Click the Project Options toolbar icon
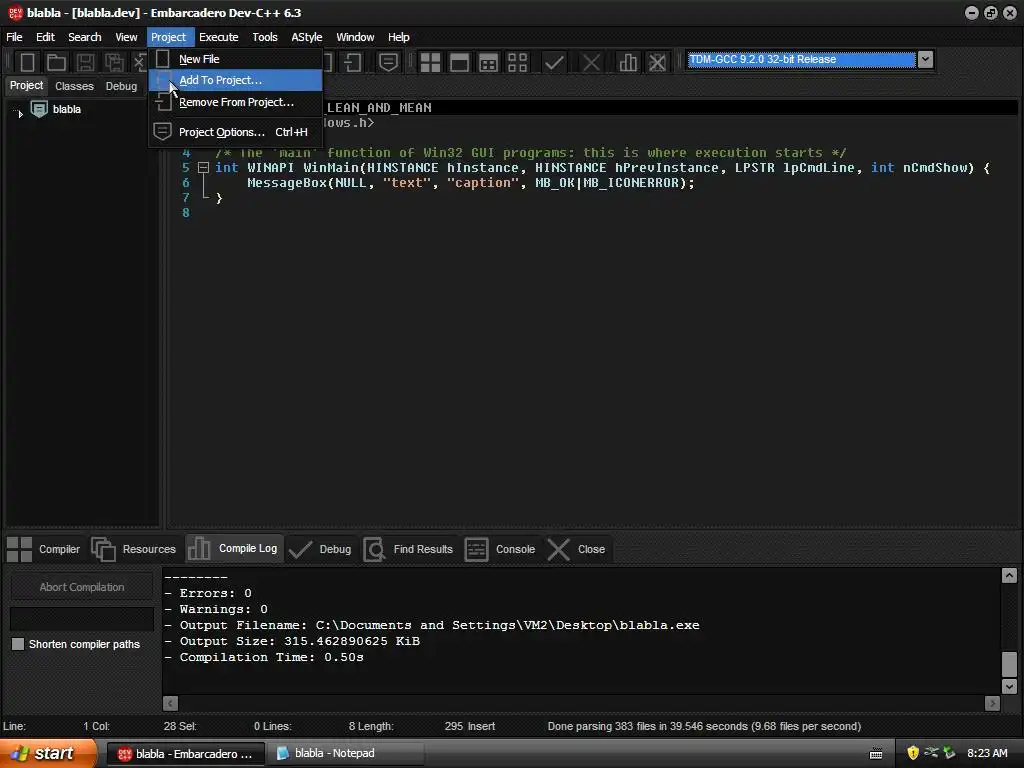This screenshot has width=1024, height=768. click(x=389, y=63)
